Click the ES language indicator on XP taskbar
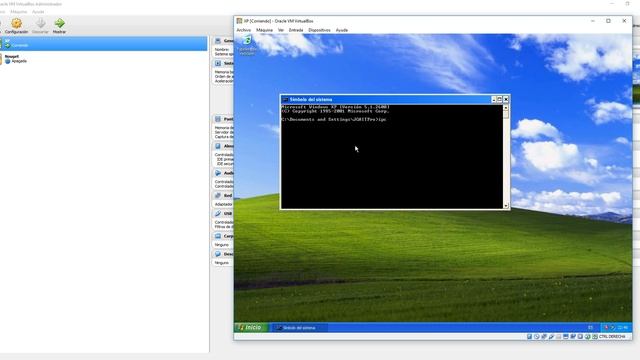This screenshot has width=640, height=360. 590,327
